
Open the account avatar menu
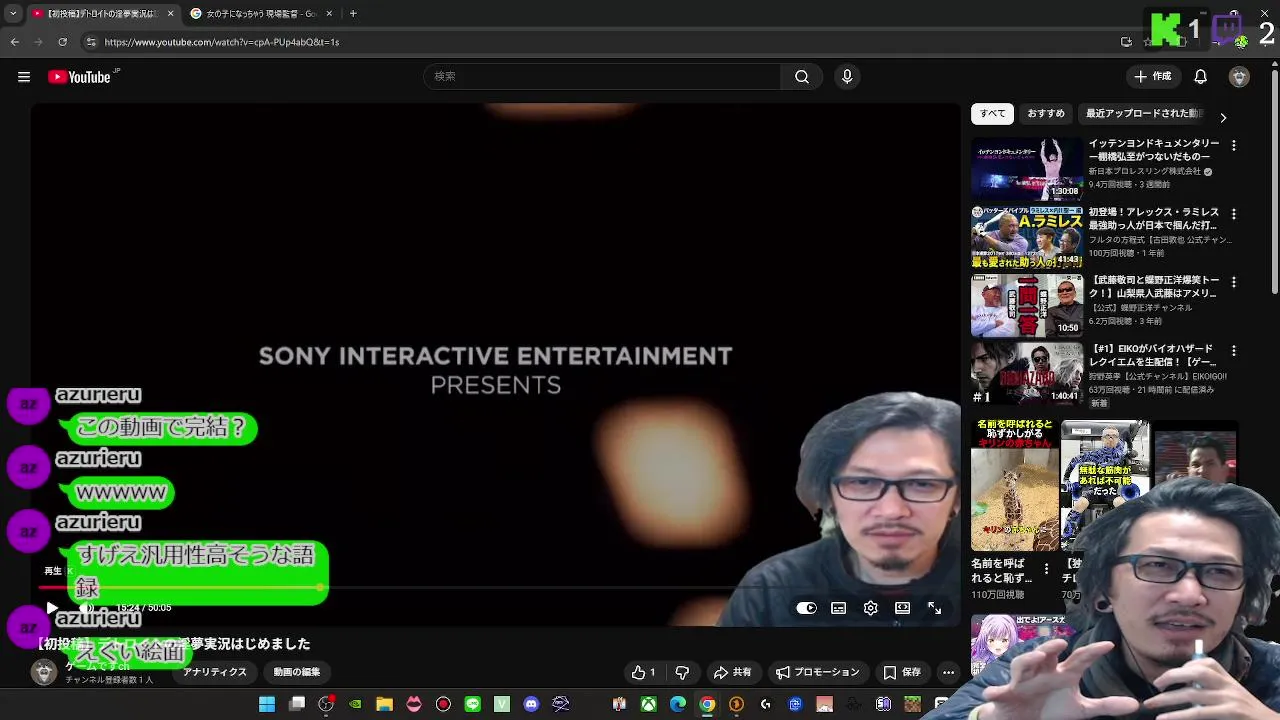coord(1239,77)
